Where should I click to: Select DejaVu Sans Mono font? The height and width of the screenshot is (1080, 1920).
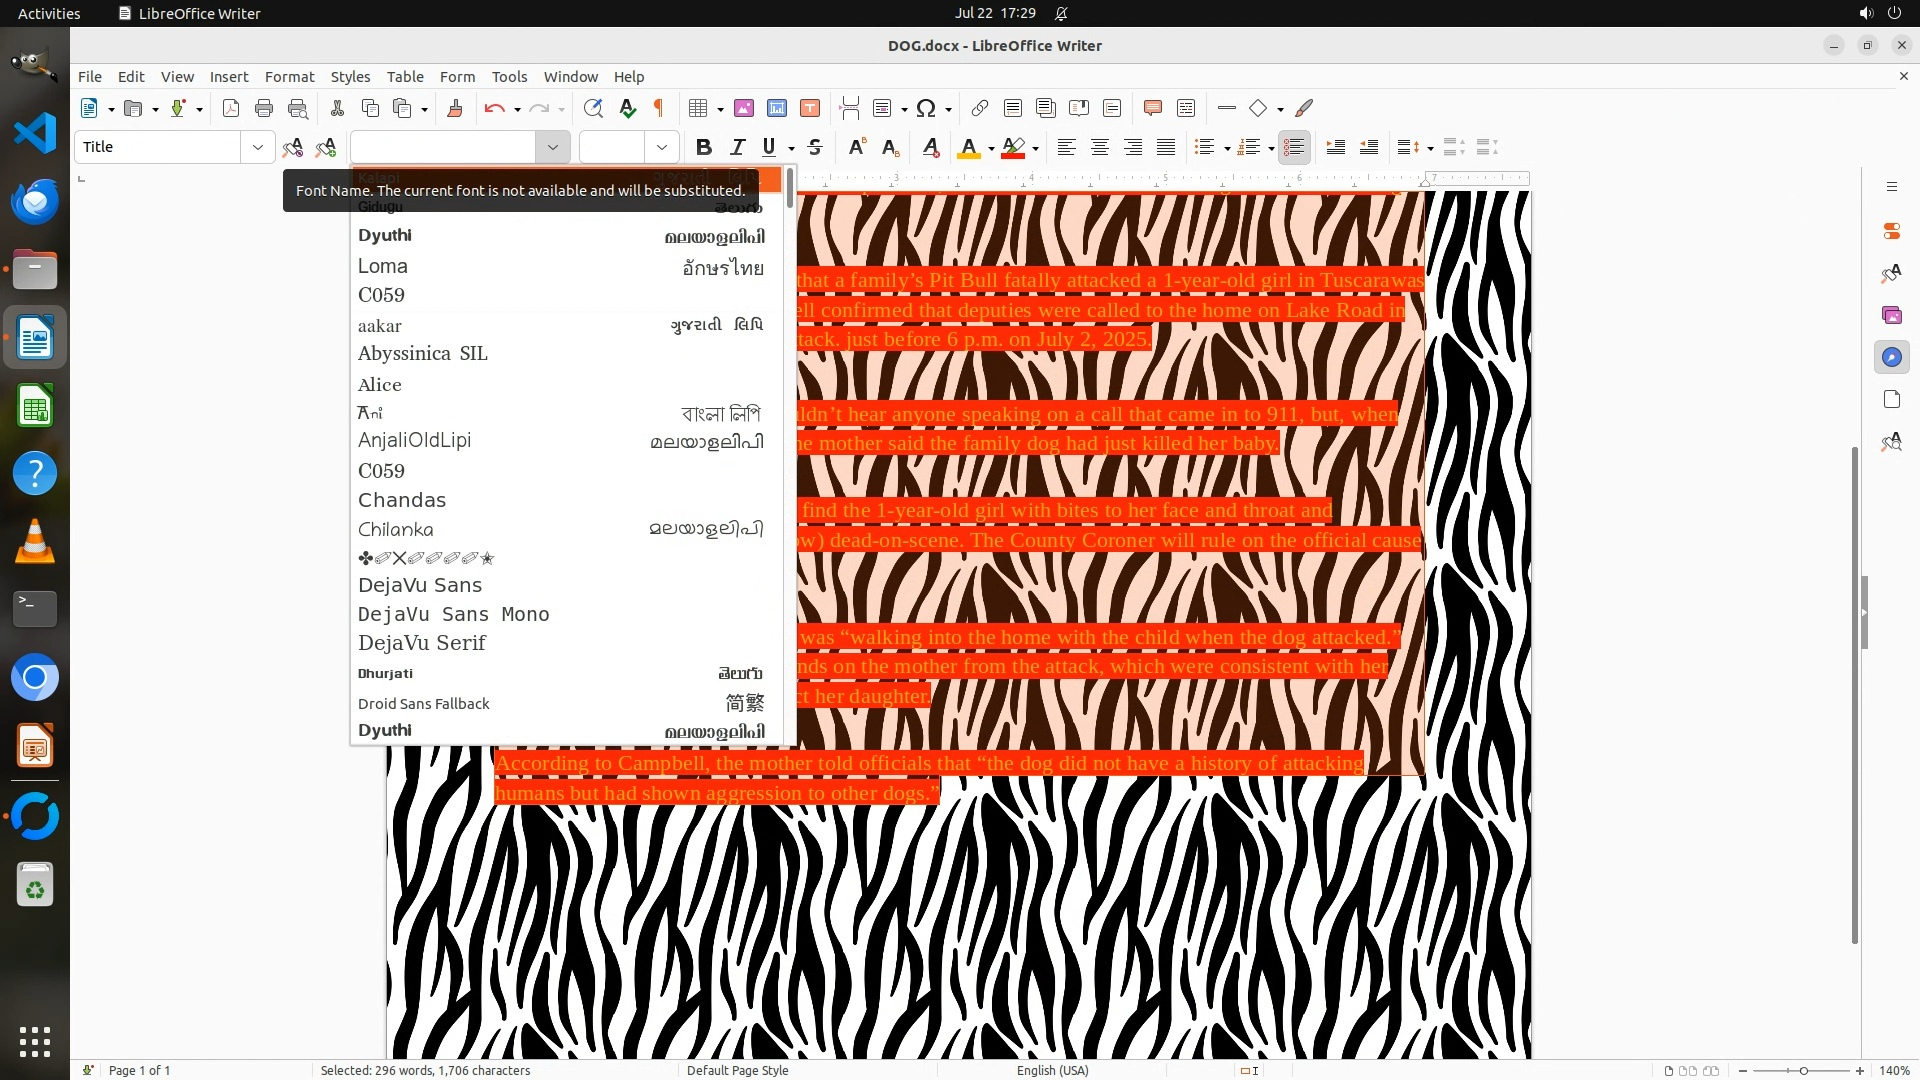pyautogui.click(x=453, y=614)
